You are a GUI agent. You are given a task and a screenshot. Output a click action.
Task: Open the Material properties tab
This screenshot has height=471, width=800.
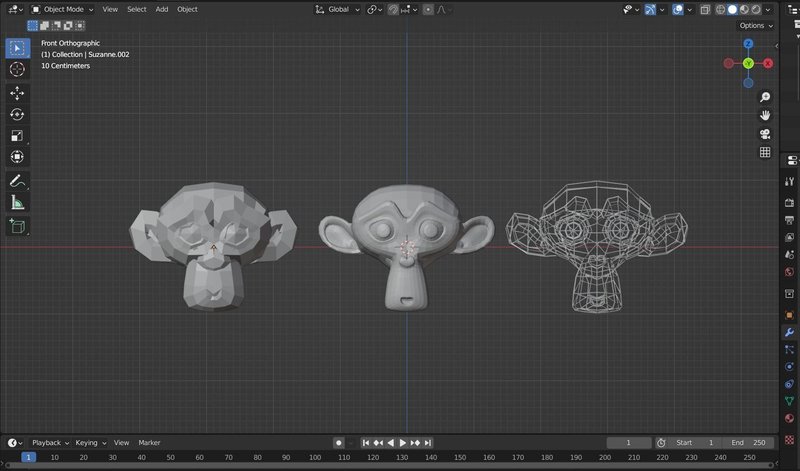789,418
